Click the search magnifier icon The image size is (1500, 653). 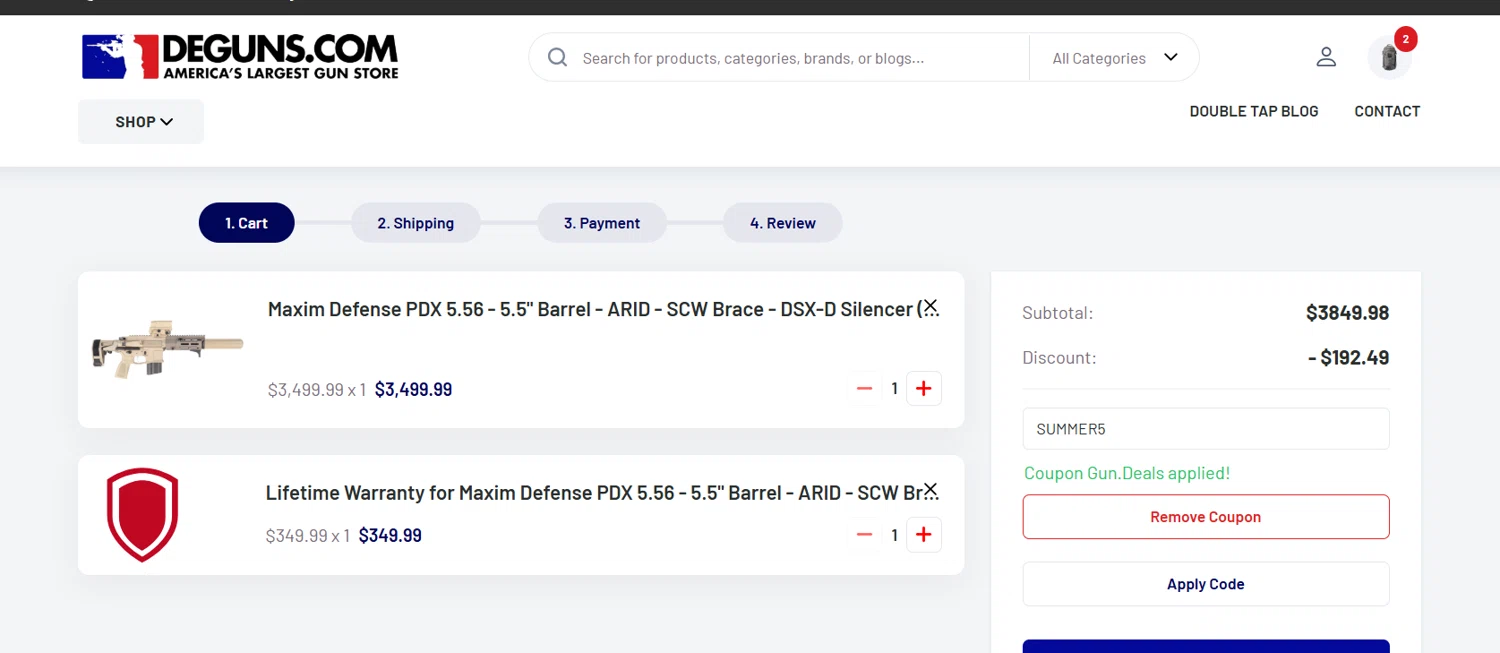click(x=557, y=58)
